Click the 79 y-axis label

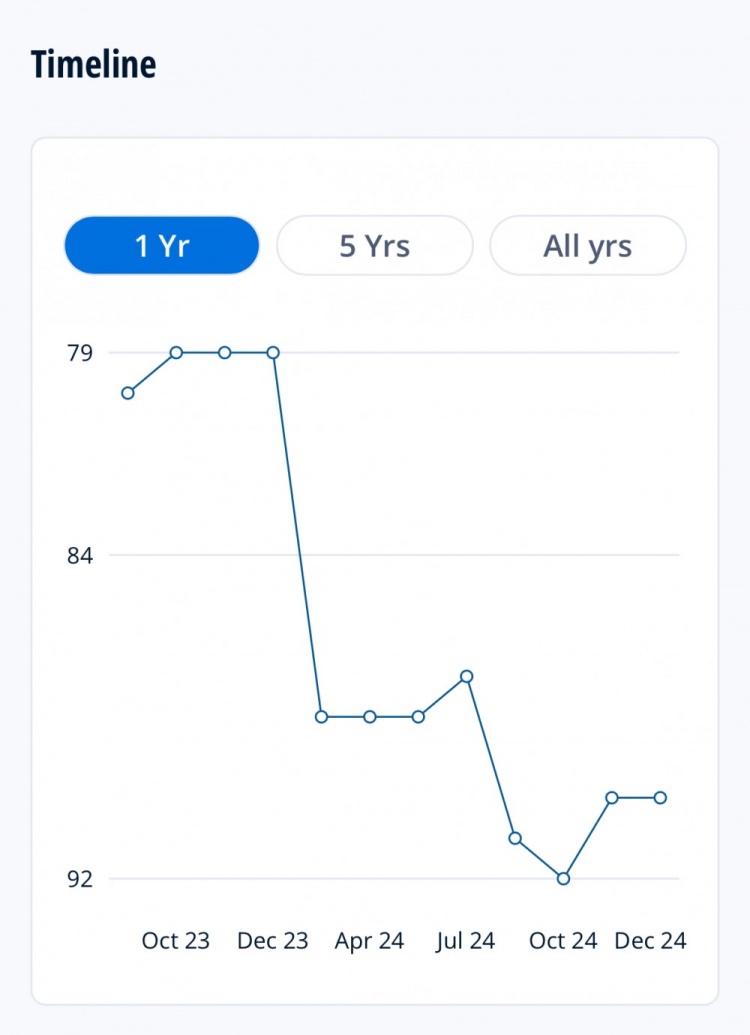(x=80, y=352)
